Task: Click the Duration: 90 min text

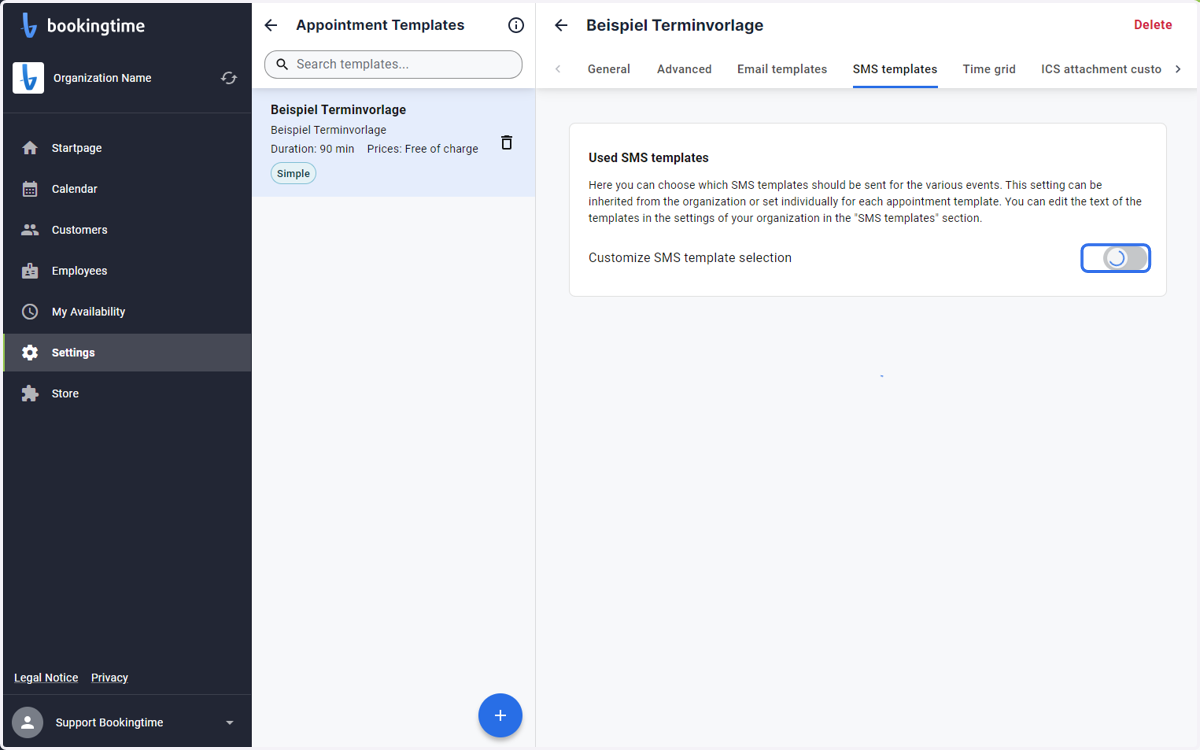Action: pyautogui.click(x=312, y=149)
